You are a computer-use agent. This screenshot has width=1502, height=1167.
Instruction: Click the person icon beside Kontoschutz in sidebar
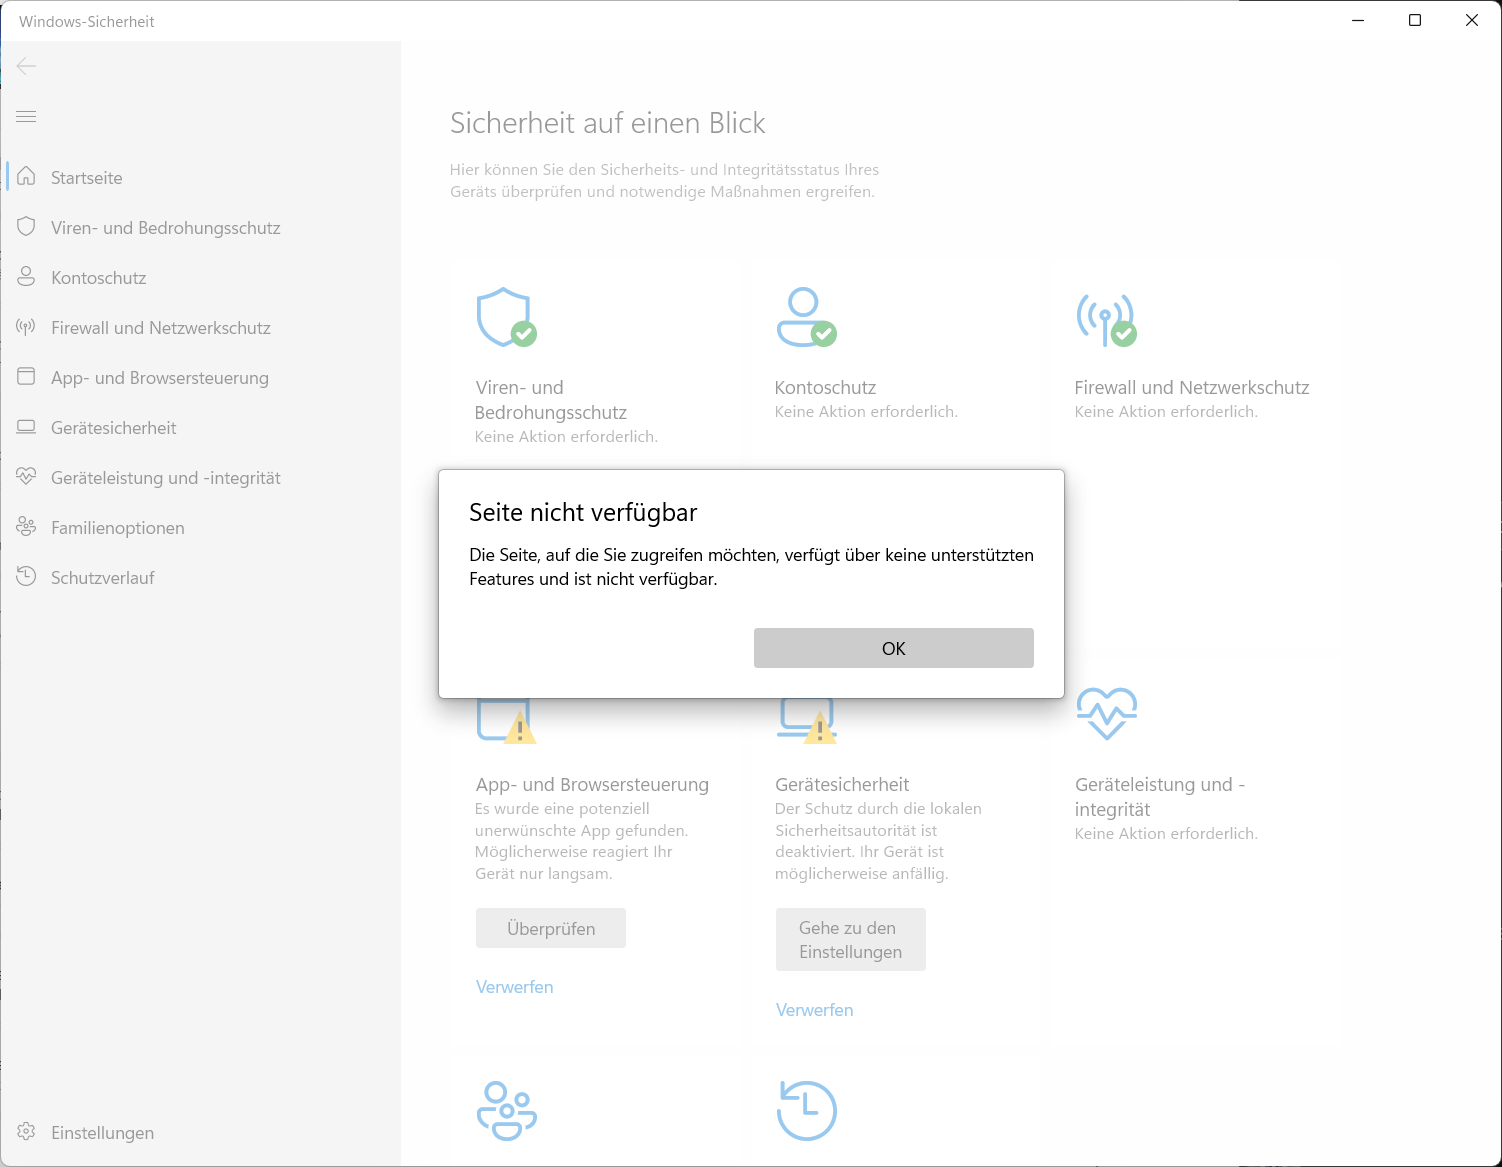pos(27,277)
